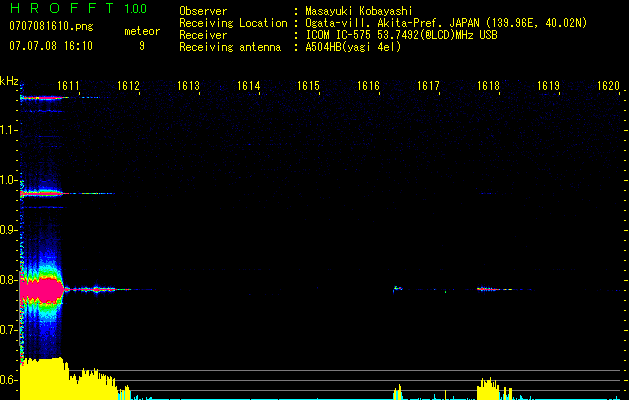Click the large magenta meteor echo blob
This screenshot has height=400, width=629.
coord(42,290)
